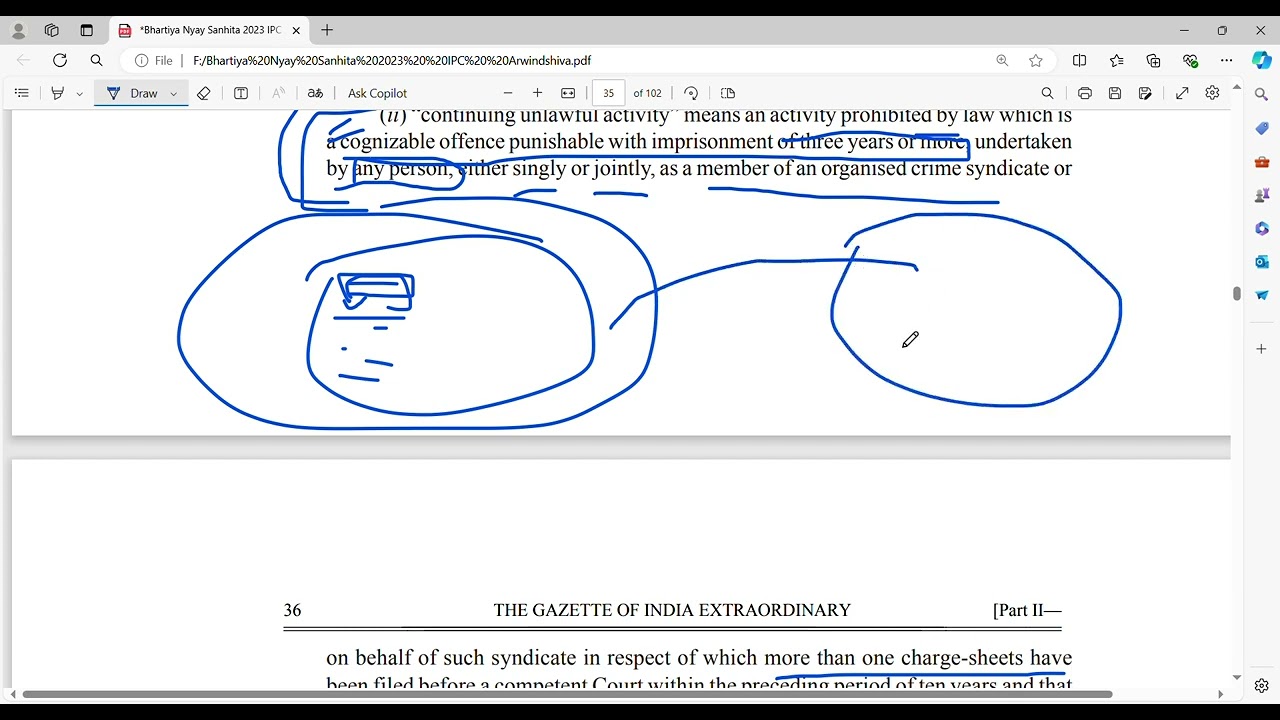Open Outlook in the sidebar
The image size is (1280, 720).
(x=1262, y=262)
